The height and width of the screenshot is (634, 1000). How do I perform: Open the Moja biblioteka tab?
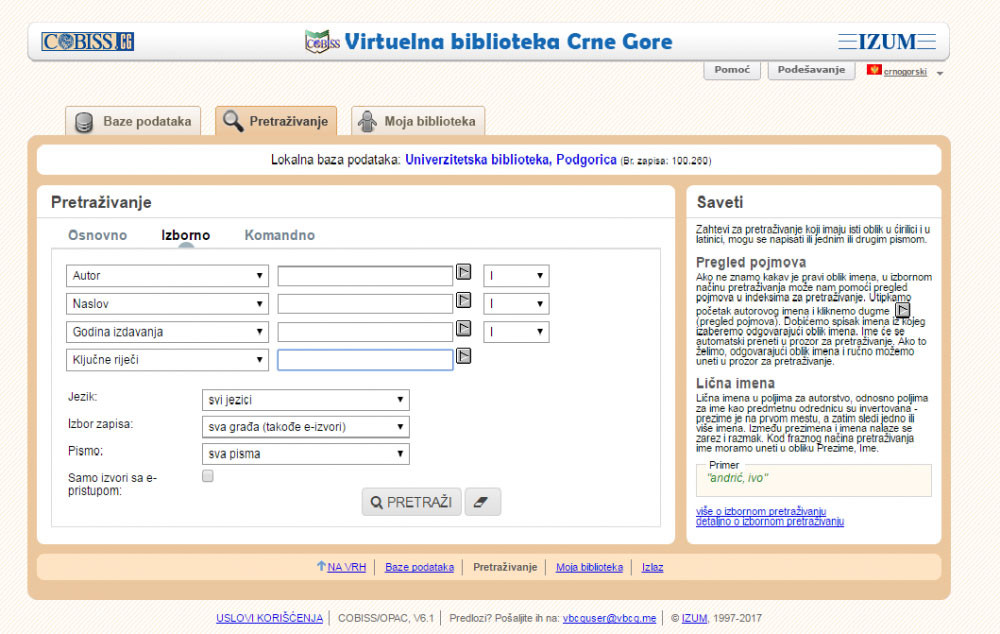[418, 121]
